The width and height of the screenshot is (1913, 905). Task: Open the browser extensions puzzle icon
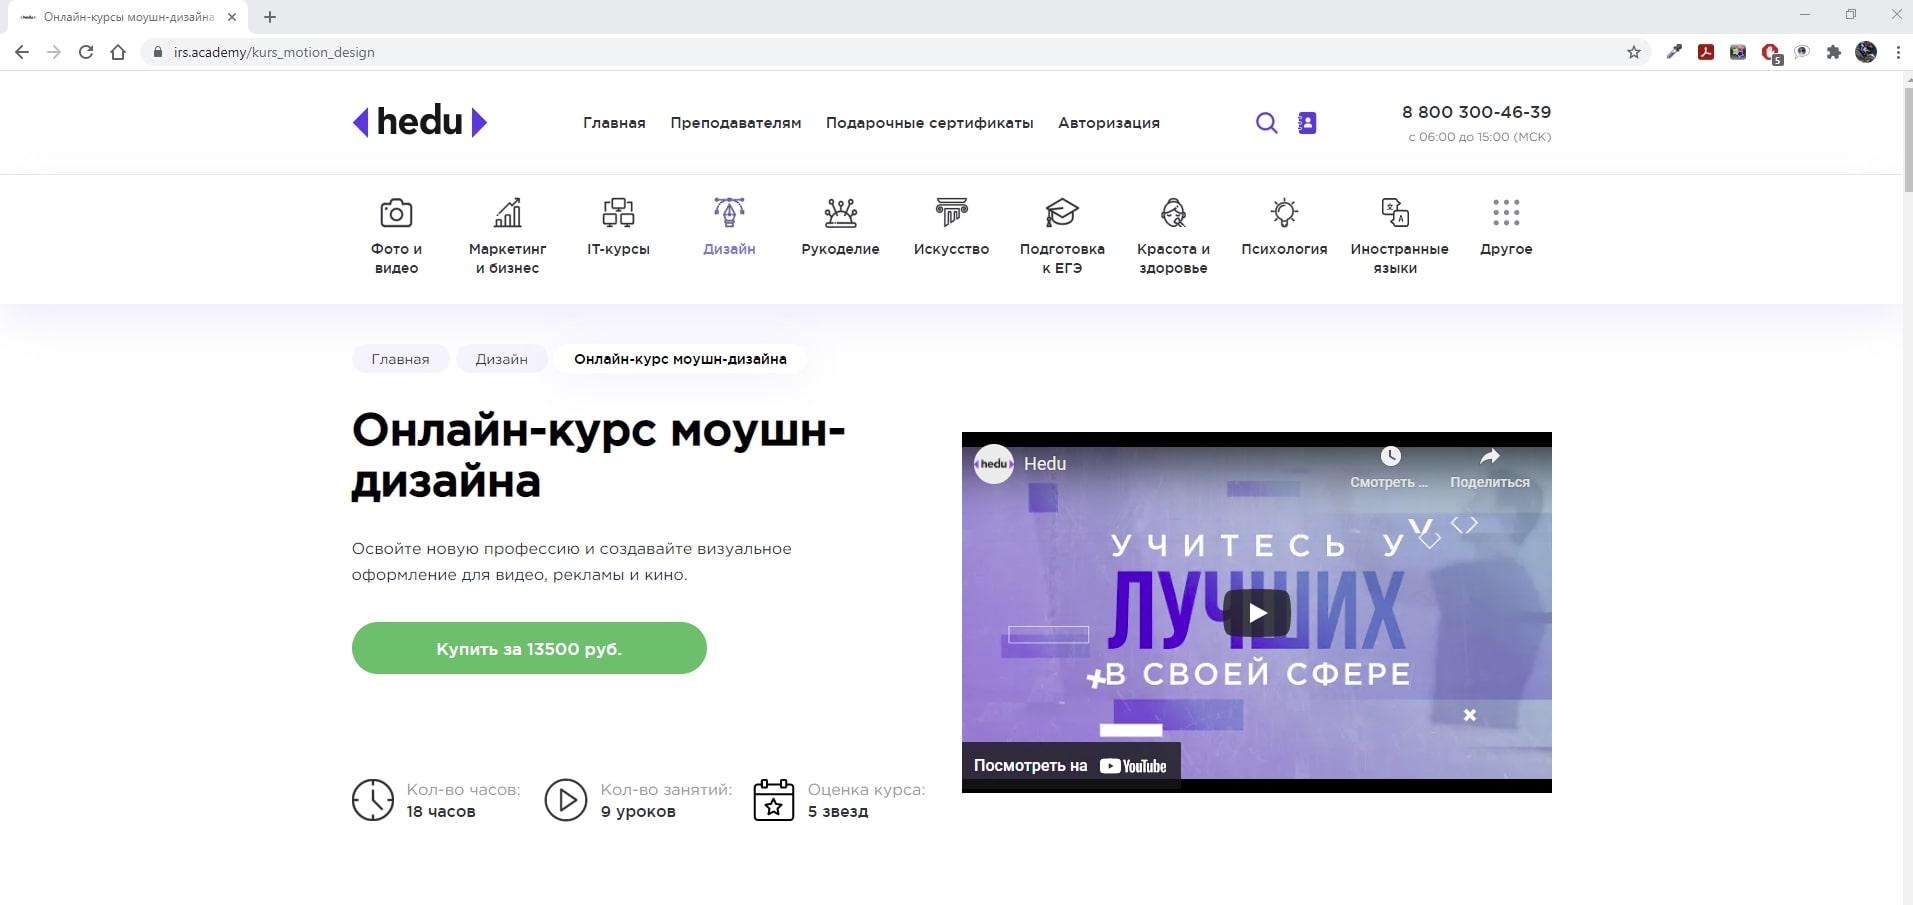[1834, 52]
